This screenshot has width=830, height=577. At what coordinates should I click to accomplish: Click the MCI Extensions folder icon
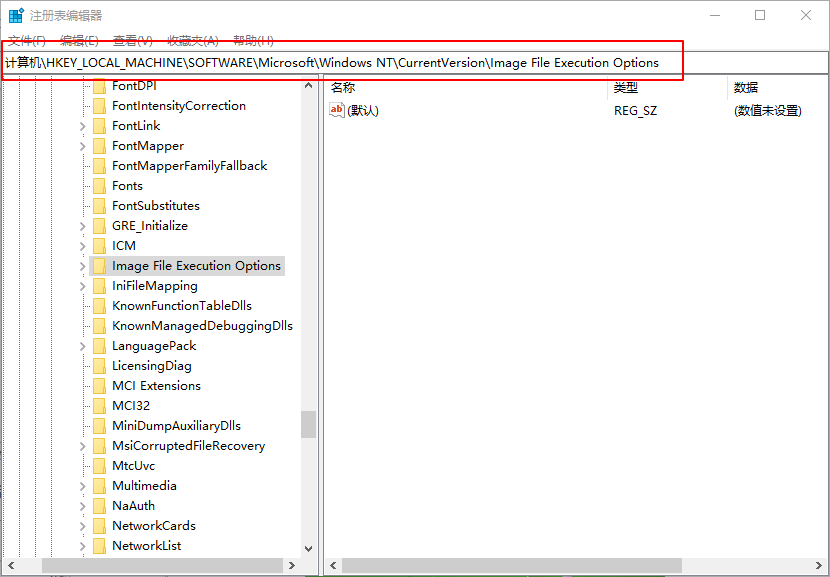pyautogui.click(x=99, y=386)
